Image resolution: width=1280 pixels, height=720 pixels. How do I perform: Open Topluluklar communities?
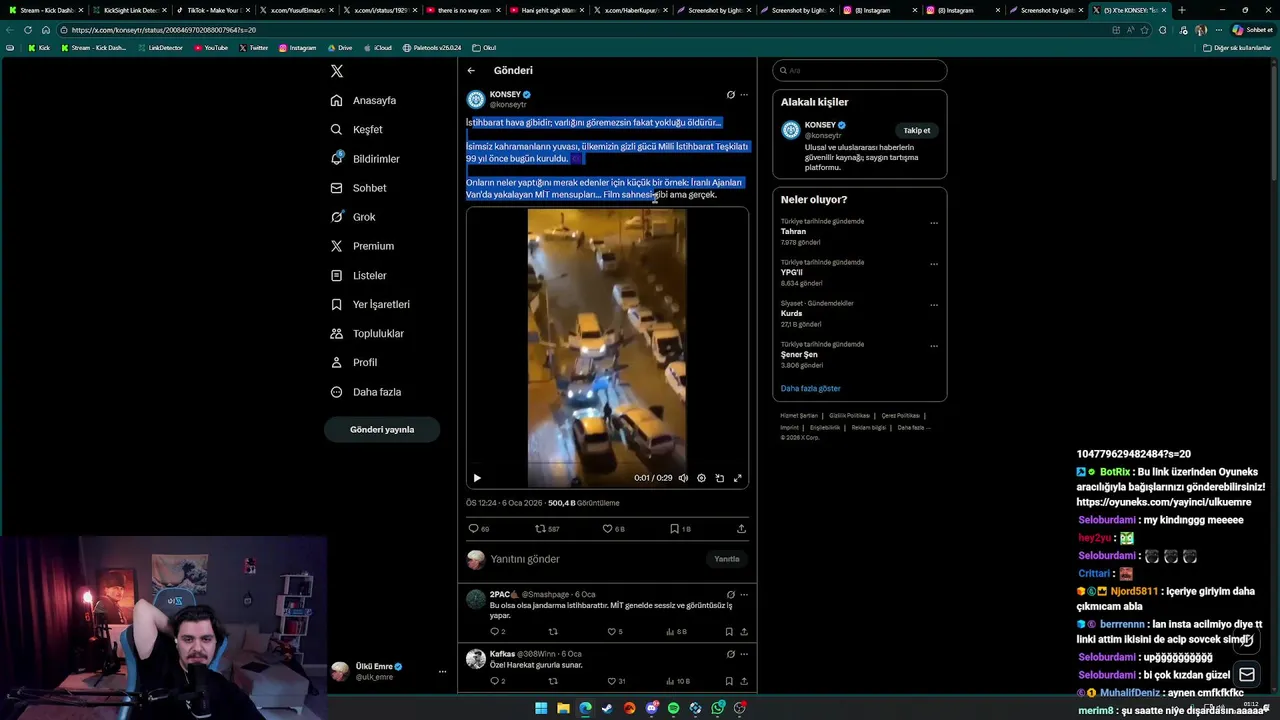(x=367, y=333)
